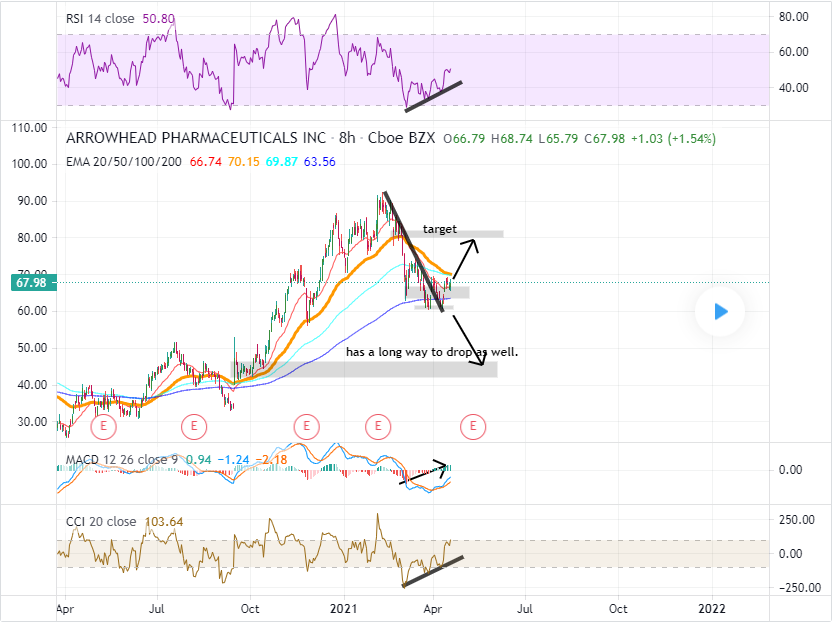832x622 pixels.
Task: Select the downward arrow pointing to lower zone
Action: pyautogui.click(x=472, y=345)
